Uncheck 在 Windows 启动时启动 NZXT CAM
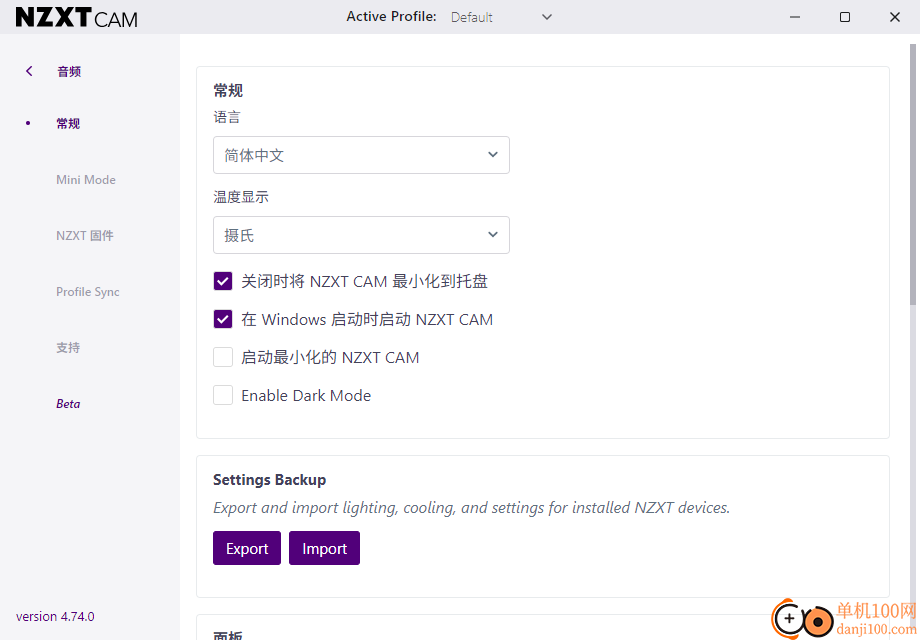The width and height of the screenshot is (920, 640). [223, 319]
